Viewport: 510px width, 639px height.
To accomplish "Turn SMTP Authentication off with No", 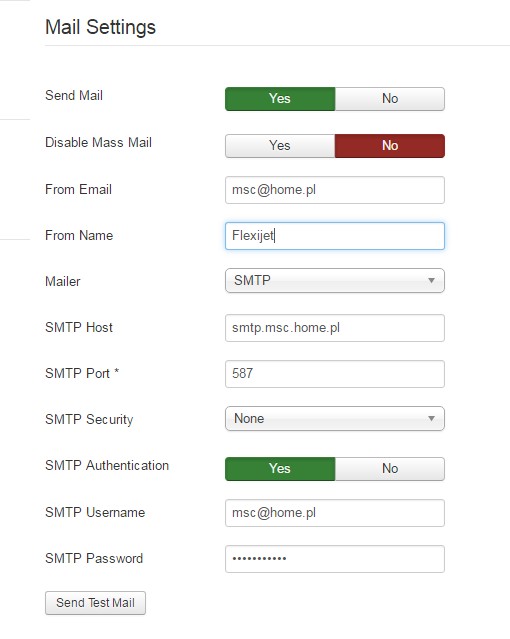I will pyautogui.click(x=390, y=469).
